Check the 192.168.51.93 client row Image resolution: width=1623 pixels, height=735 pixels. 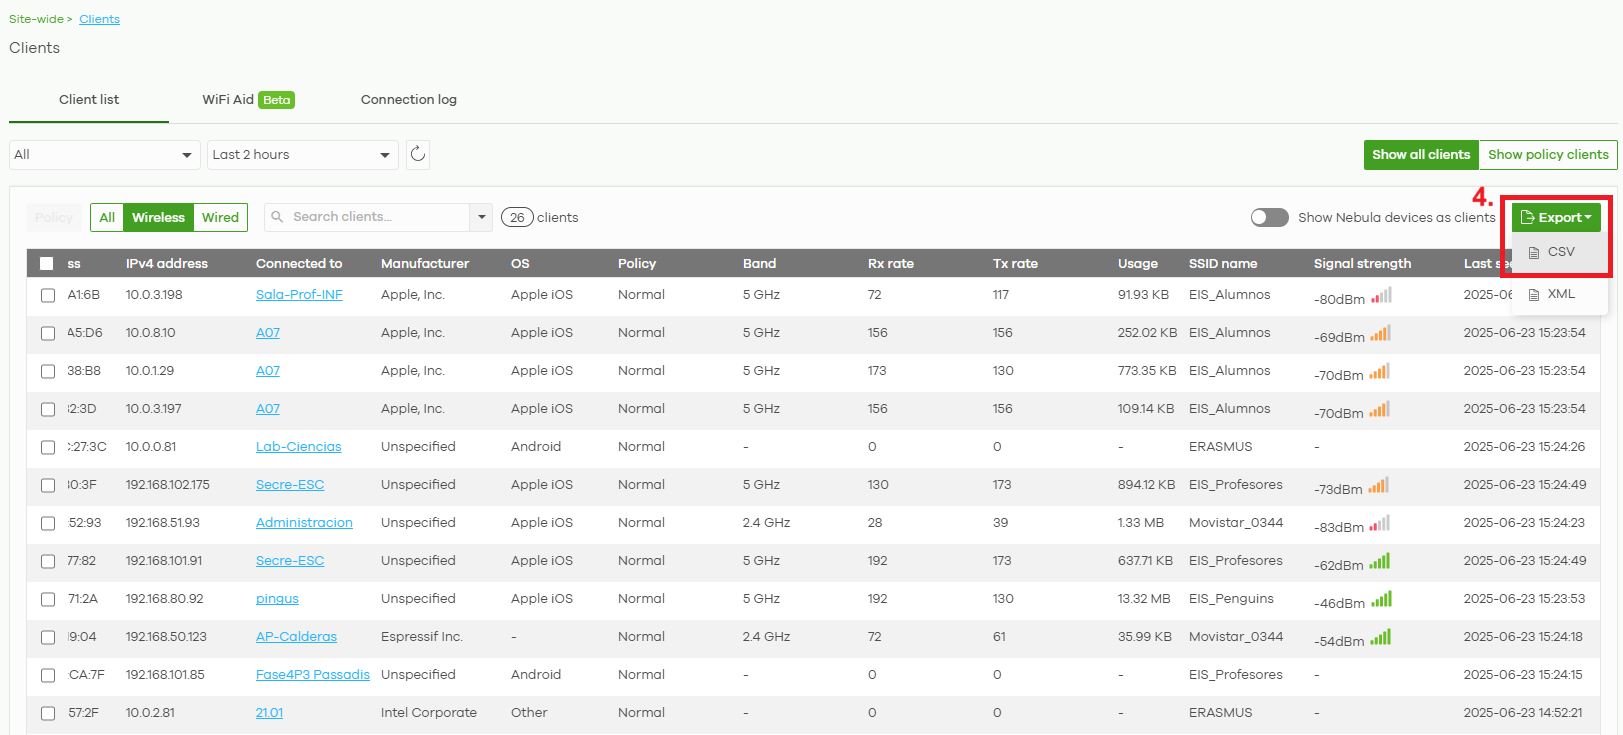[x=48, y=524]
